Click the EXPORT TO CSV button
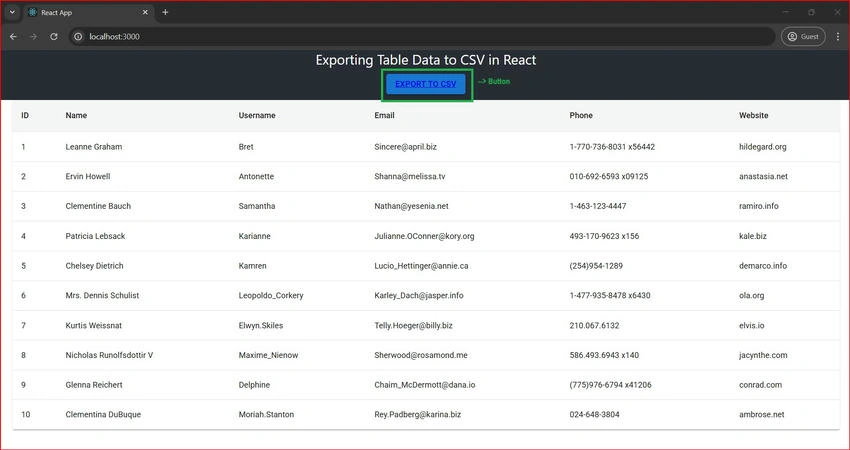The width and height of the screenshot is (850, 450). (426, 84)
